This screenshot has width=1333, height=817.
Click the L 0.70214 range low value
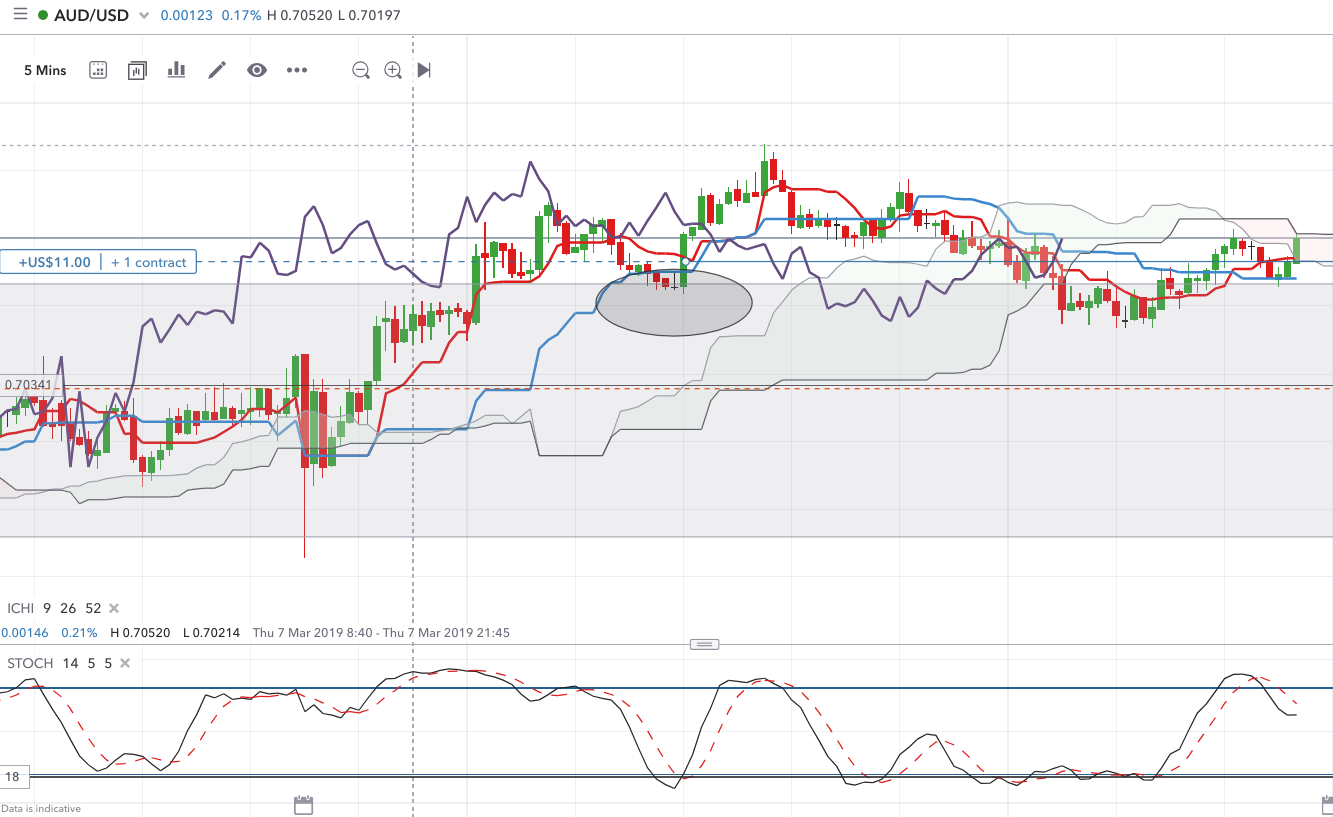point(210,633)
